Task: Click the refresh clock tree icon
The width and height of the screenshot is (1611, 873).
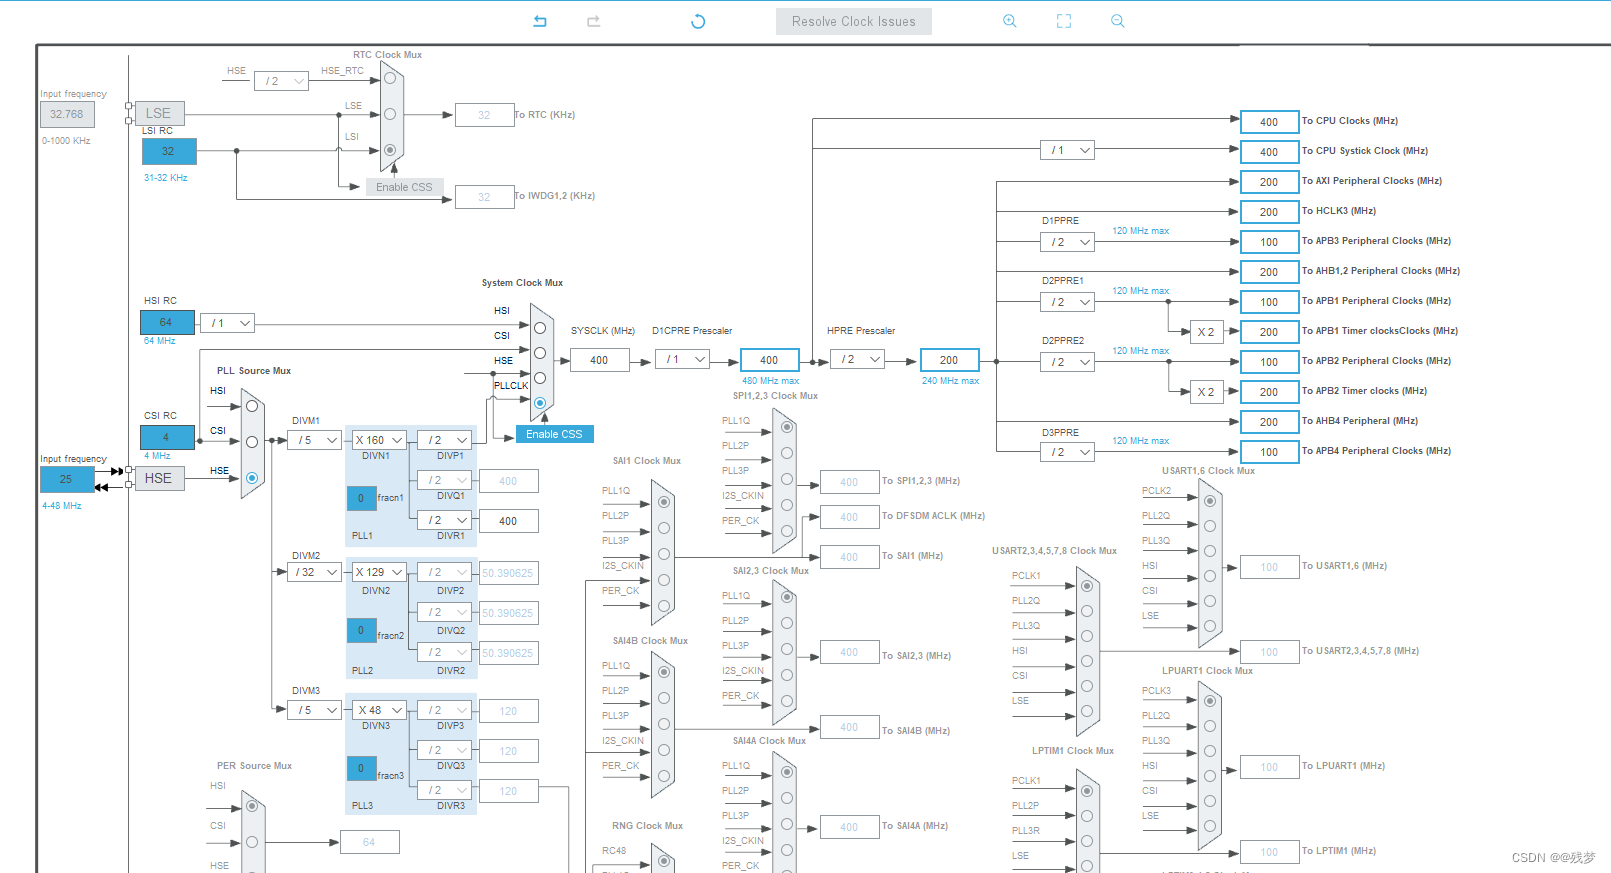Action: (x=698, y=21)
